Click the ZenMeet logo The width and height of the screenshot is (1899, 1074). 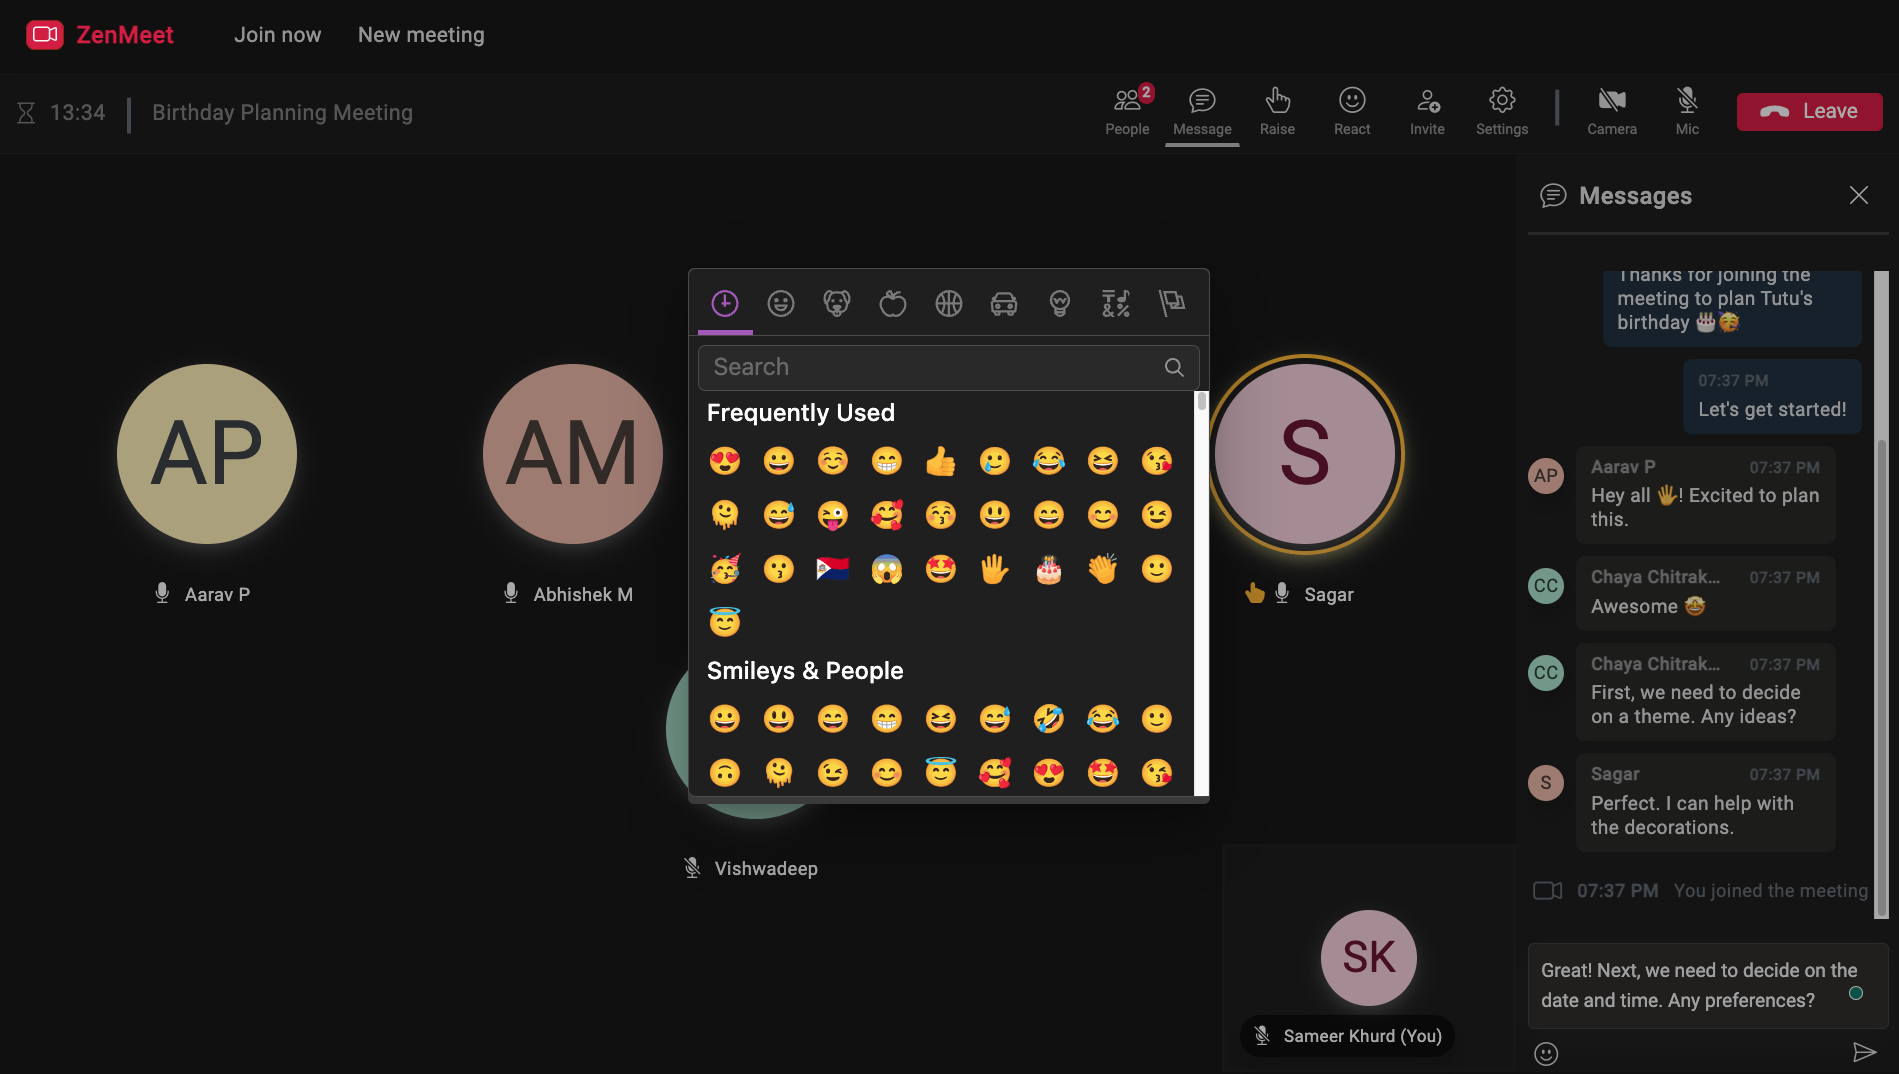coord(100,35)
